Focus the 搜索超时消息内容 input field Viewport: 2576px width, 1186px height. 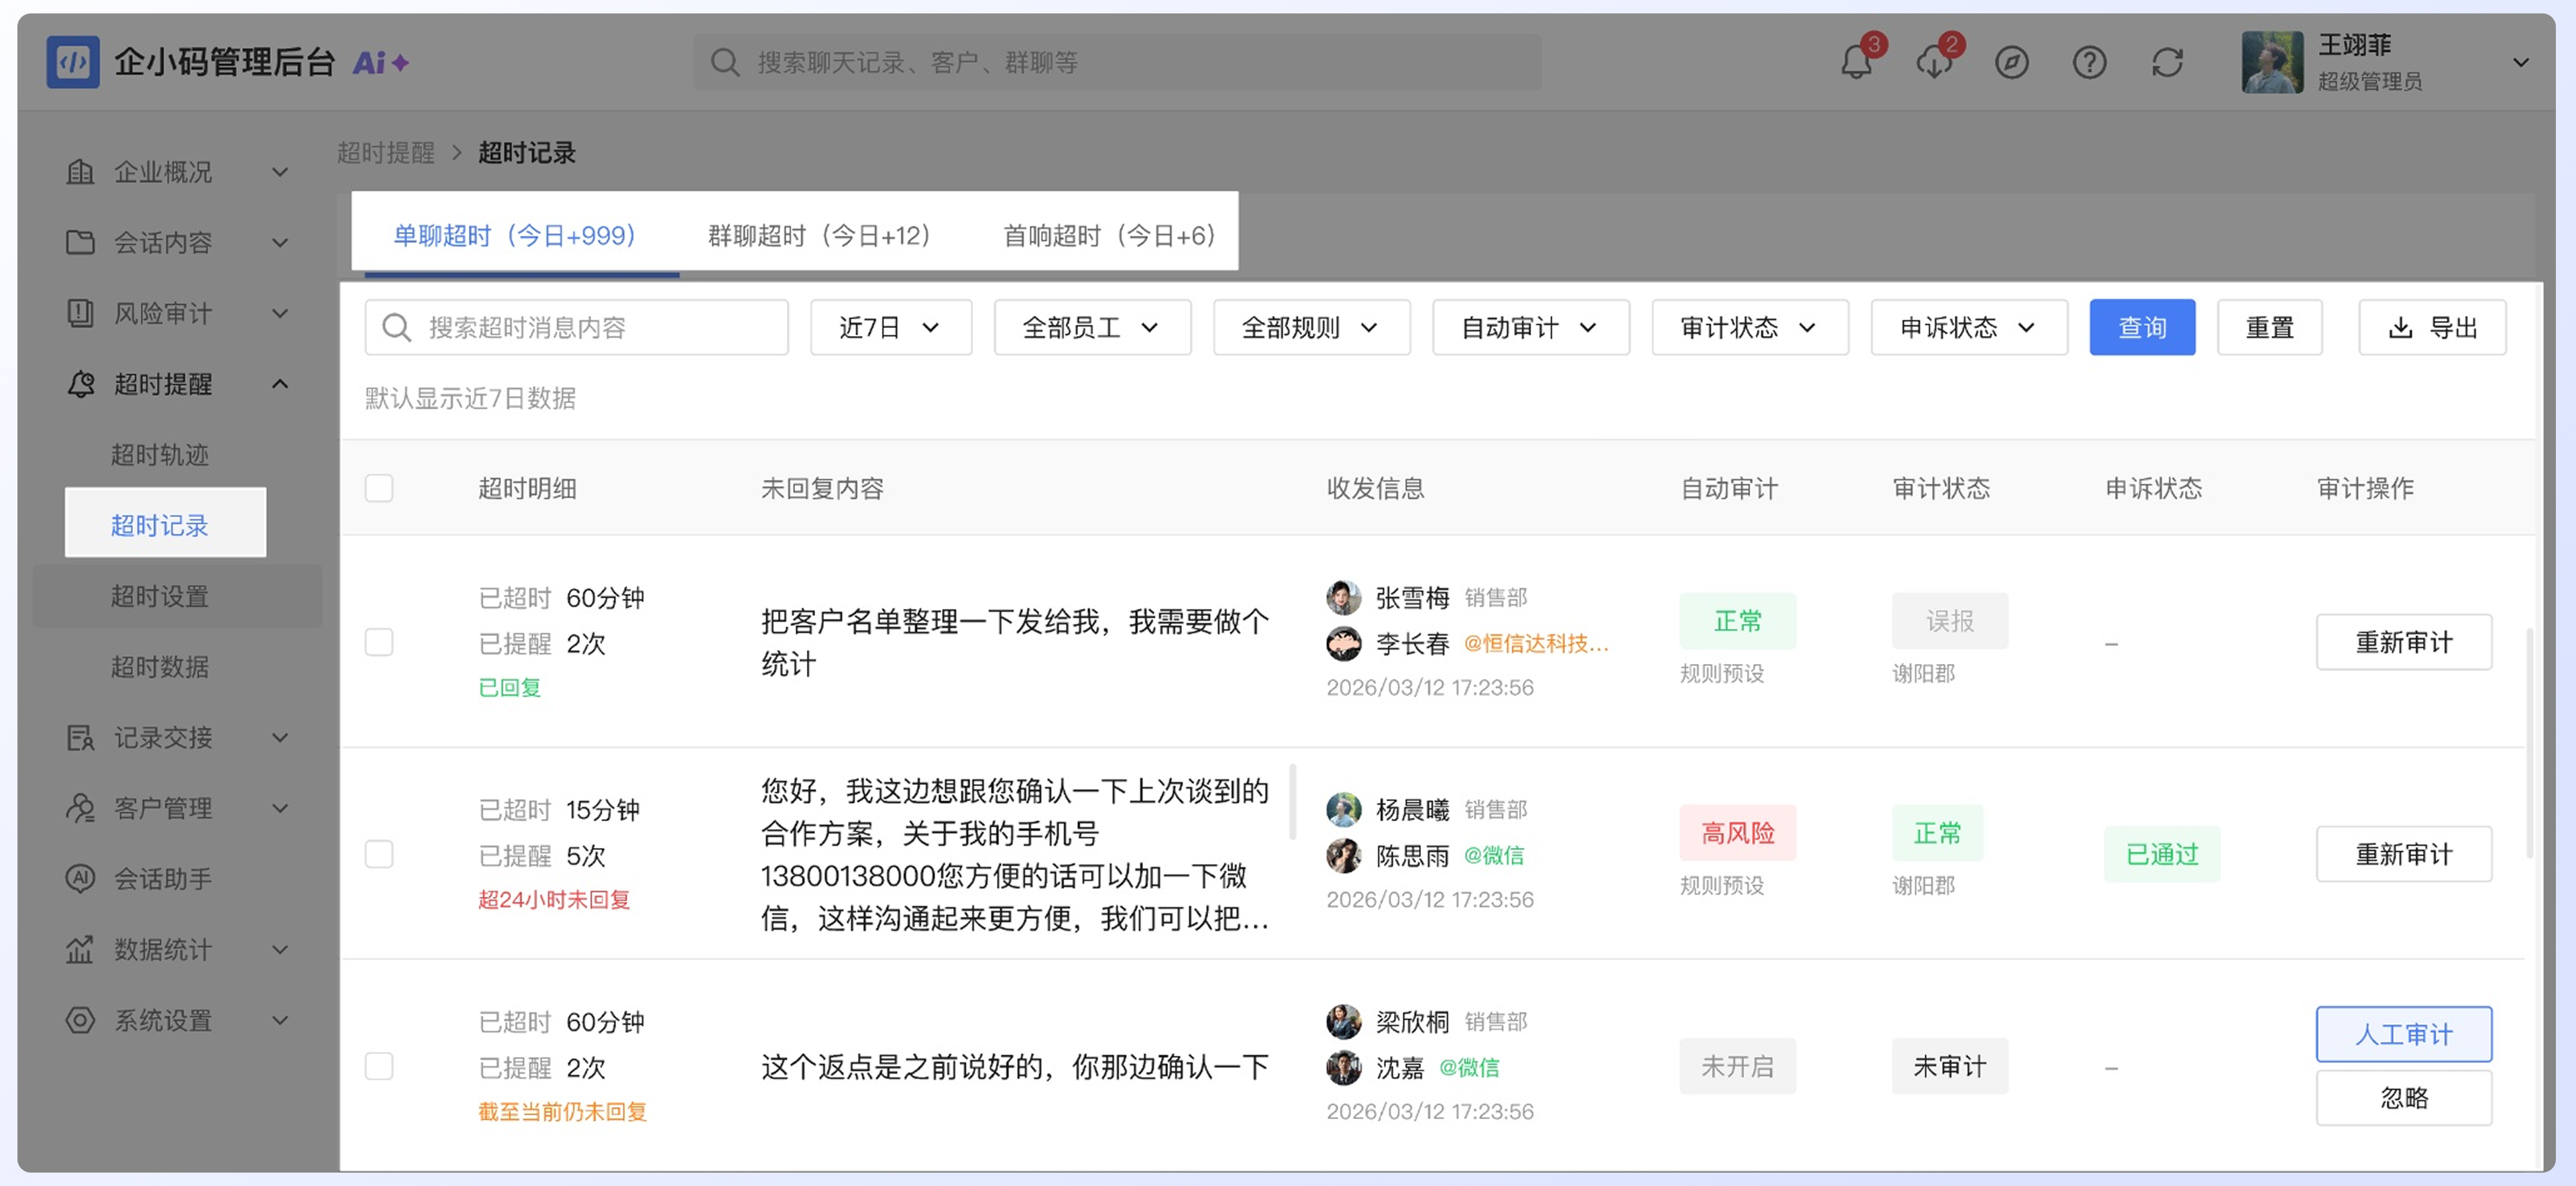tap(576, 327)
